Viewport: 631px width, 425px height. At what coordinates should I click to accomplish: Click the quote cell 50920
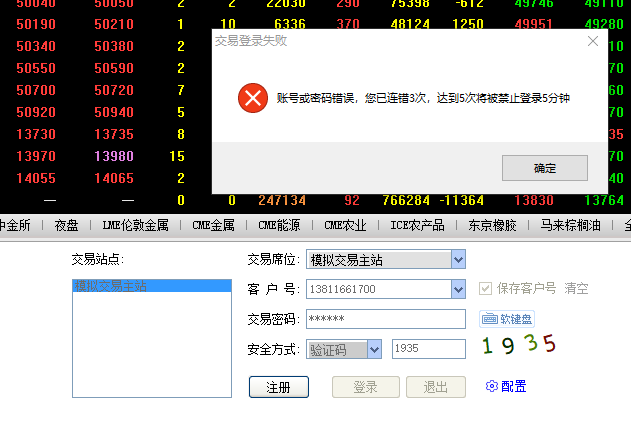point(36,112)
